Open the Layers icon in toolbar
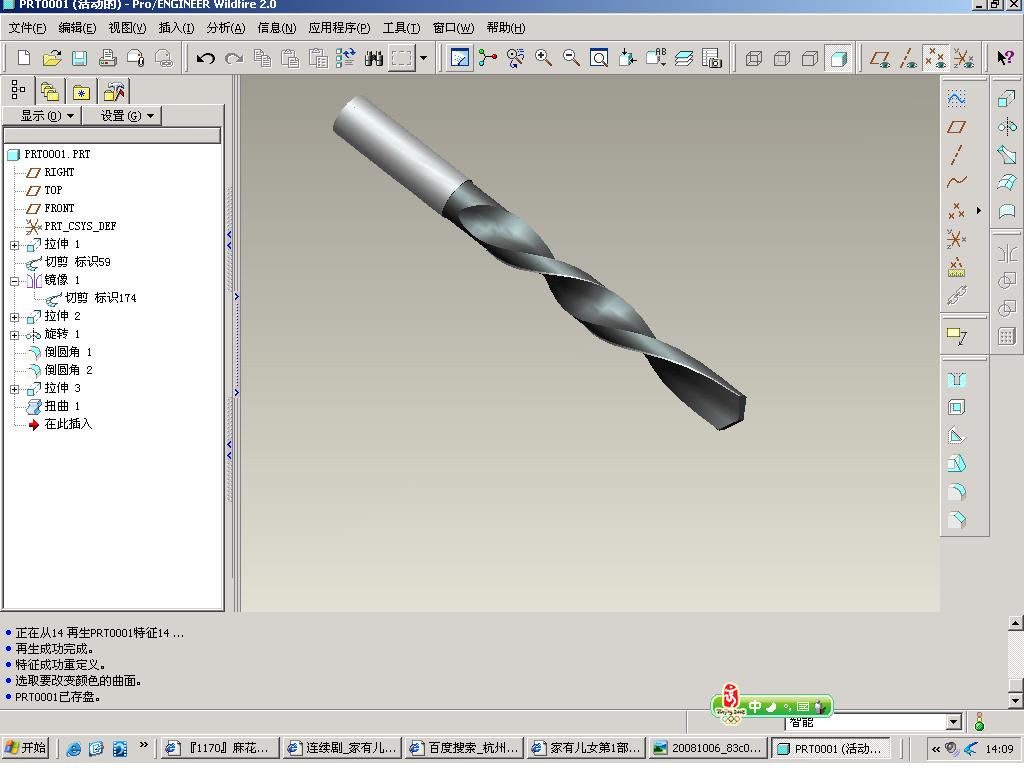This screenshot has width=1024, height=768. (684, 58)
